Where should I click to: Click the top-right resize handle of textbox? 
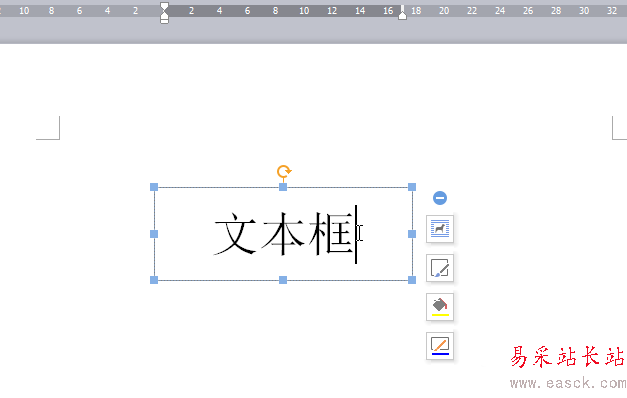(412, 187)
